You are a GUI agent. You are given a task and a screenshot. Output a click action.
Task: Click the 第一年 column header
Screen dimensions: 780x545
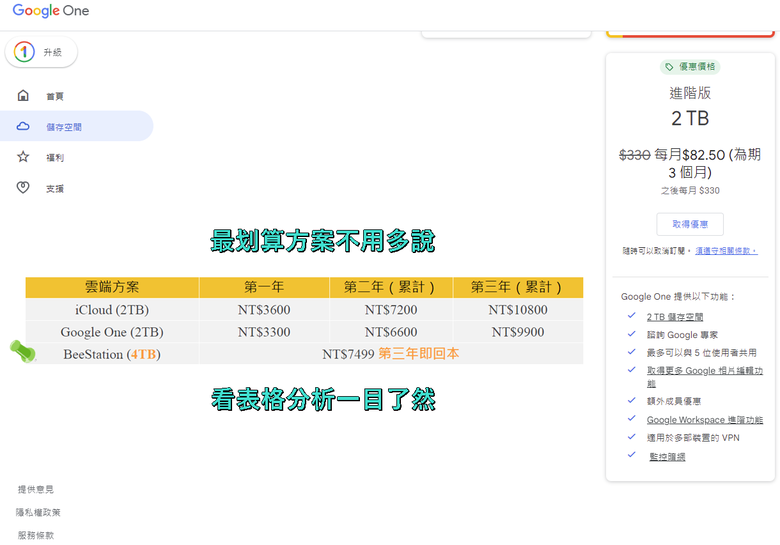(264, 287)
